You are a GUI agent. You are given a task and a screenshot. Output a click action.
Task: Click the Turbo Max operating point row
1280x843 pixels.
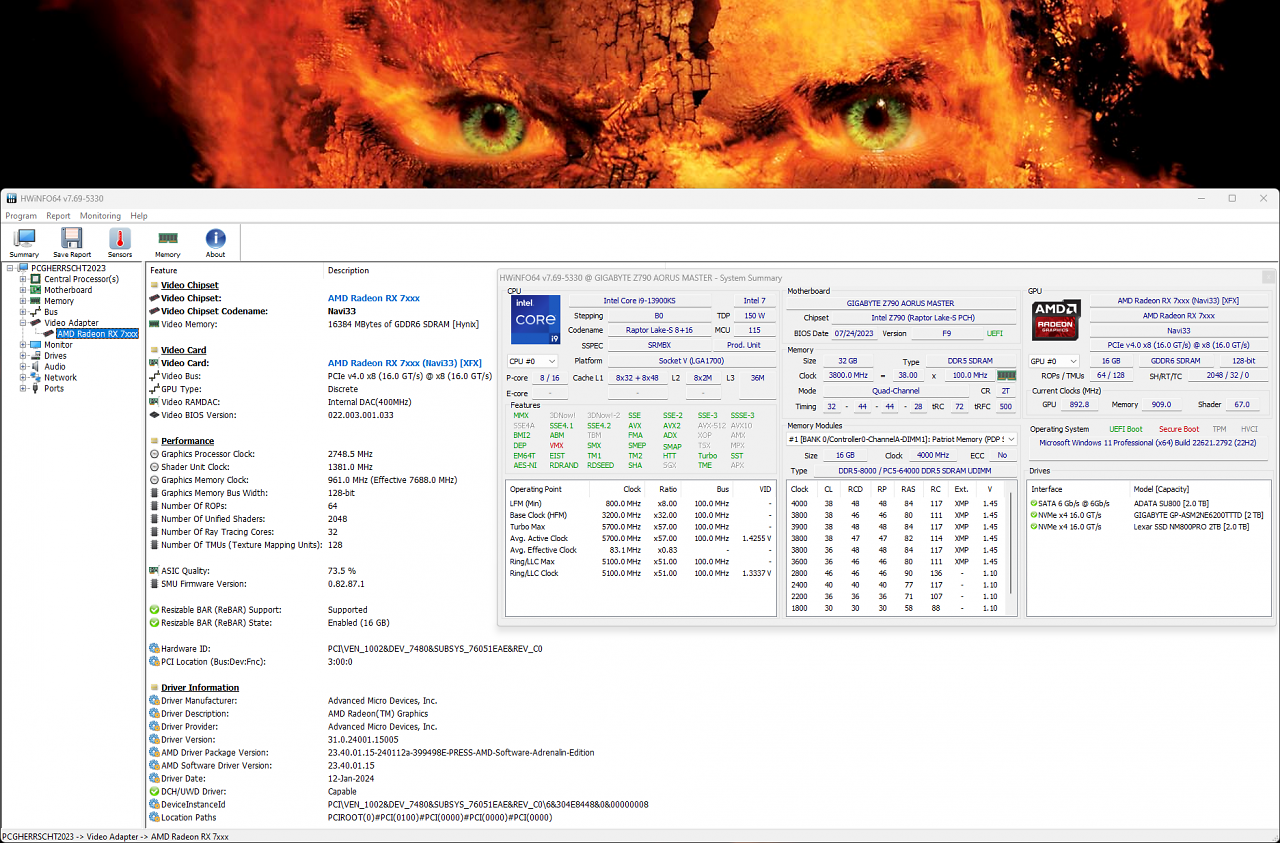pos(640,526)
